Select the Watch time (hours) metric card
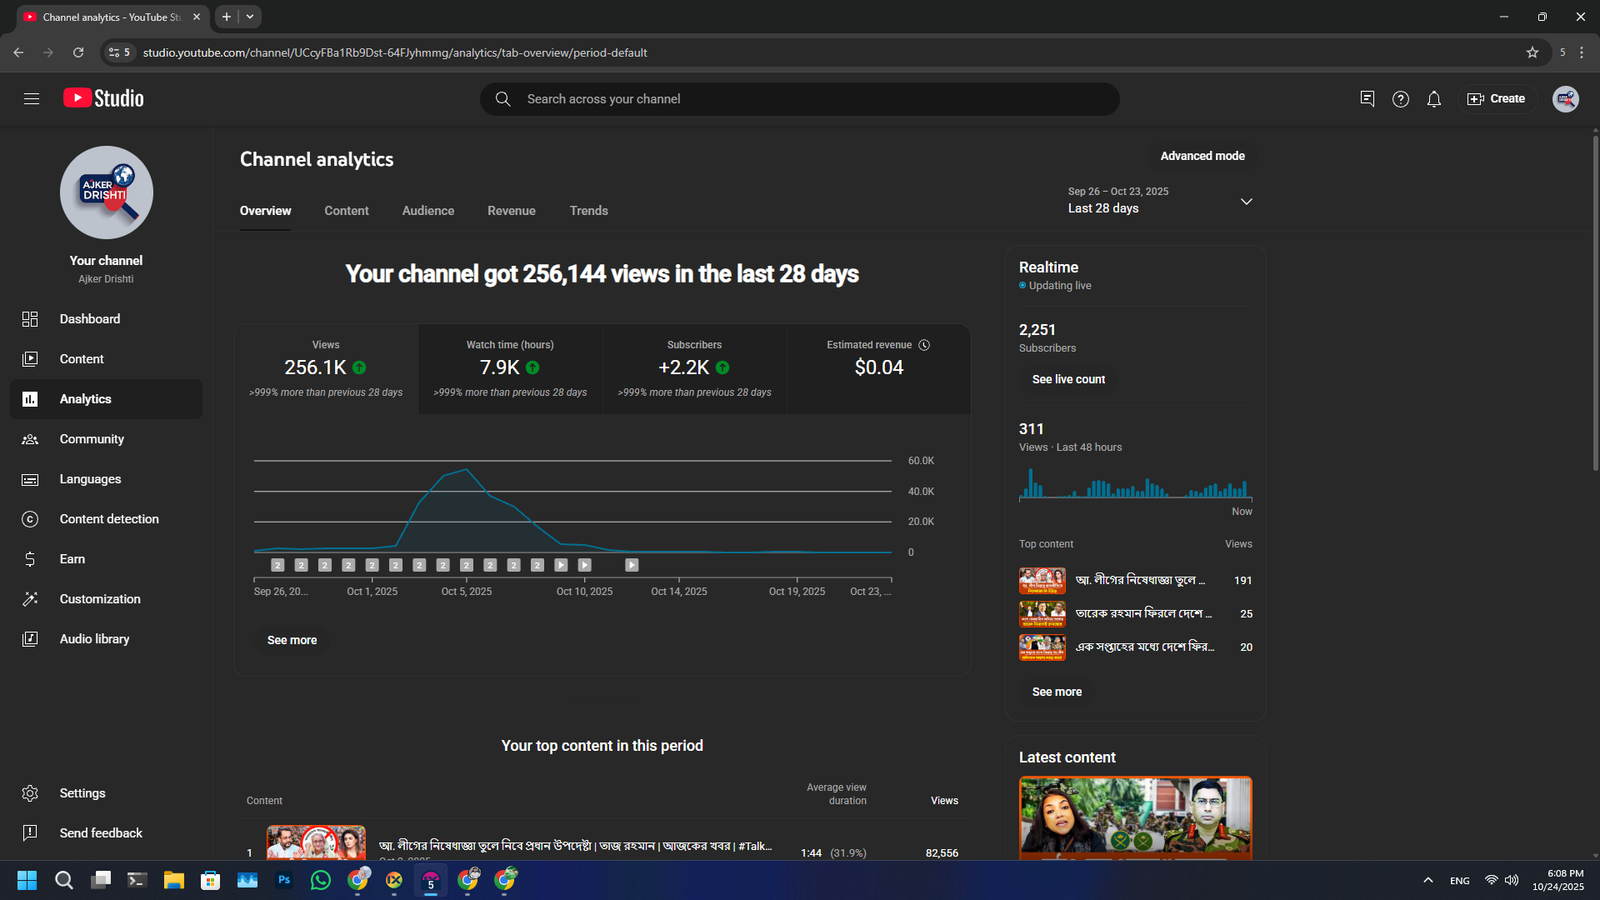1600x900 pixels. click(x=510, y=368)
